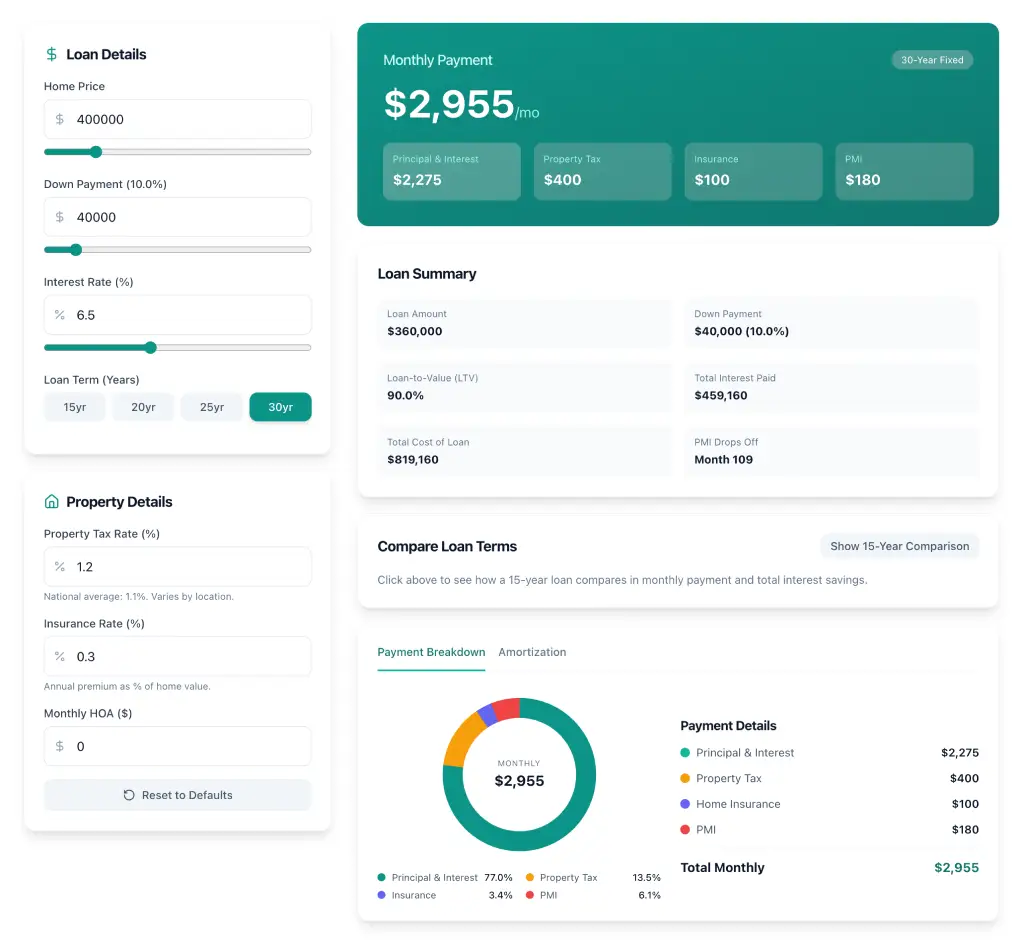Click the Total Monthly $2,955 amount
Image resolution: width=1024 pixels, height=949 pixels.
pos(956,867)
